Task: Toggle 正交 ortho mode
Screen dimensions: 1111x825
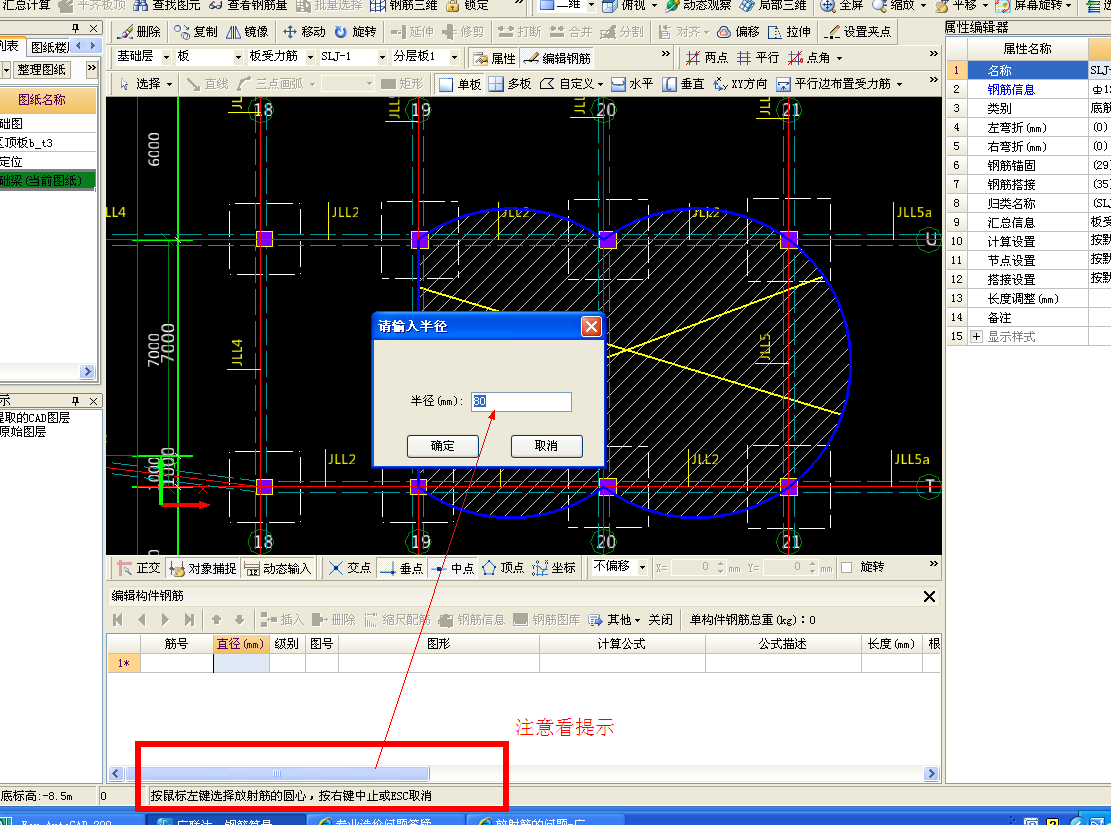Action: tap(140, 568)
